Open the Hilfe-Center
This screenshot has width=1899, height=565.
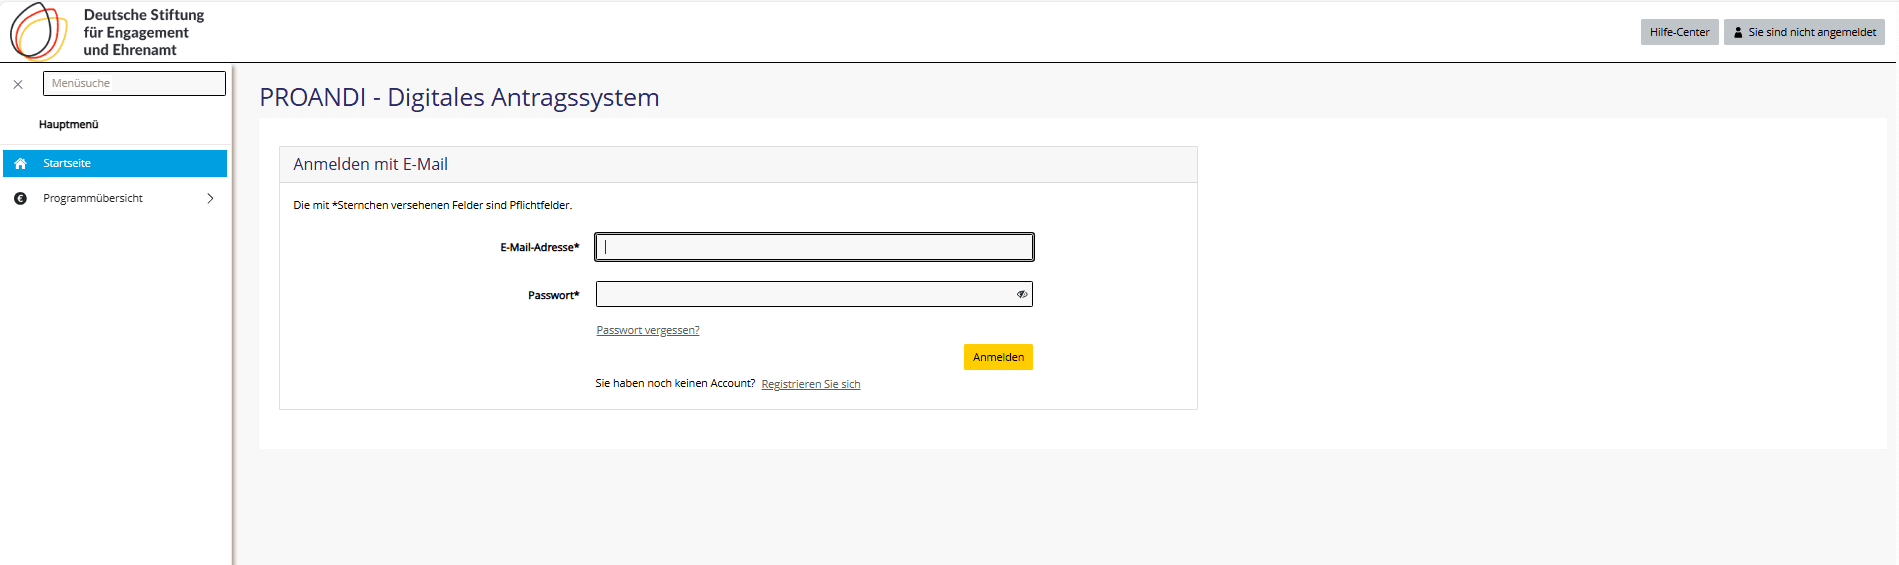point(1679,33)
